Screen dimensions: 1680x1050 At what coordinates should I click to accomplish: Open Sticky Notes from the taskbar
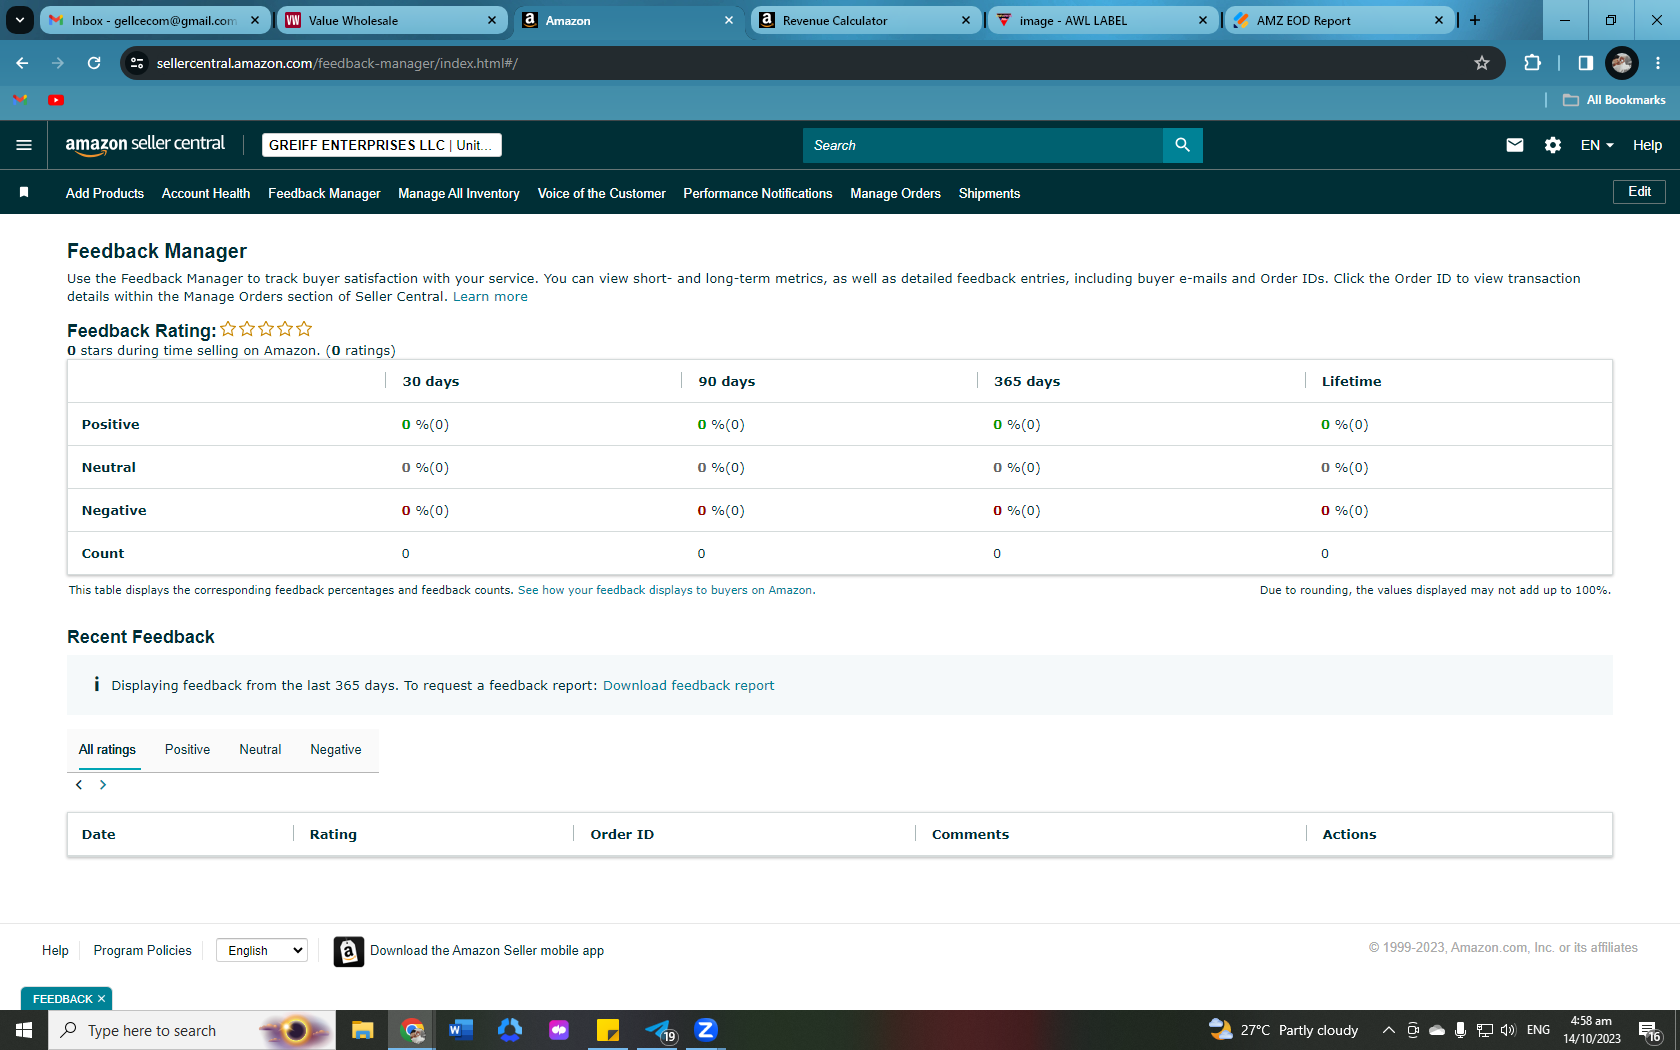pos(608,1030)
